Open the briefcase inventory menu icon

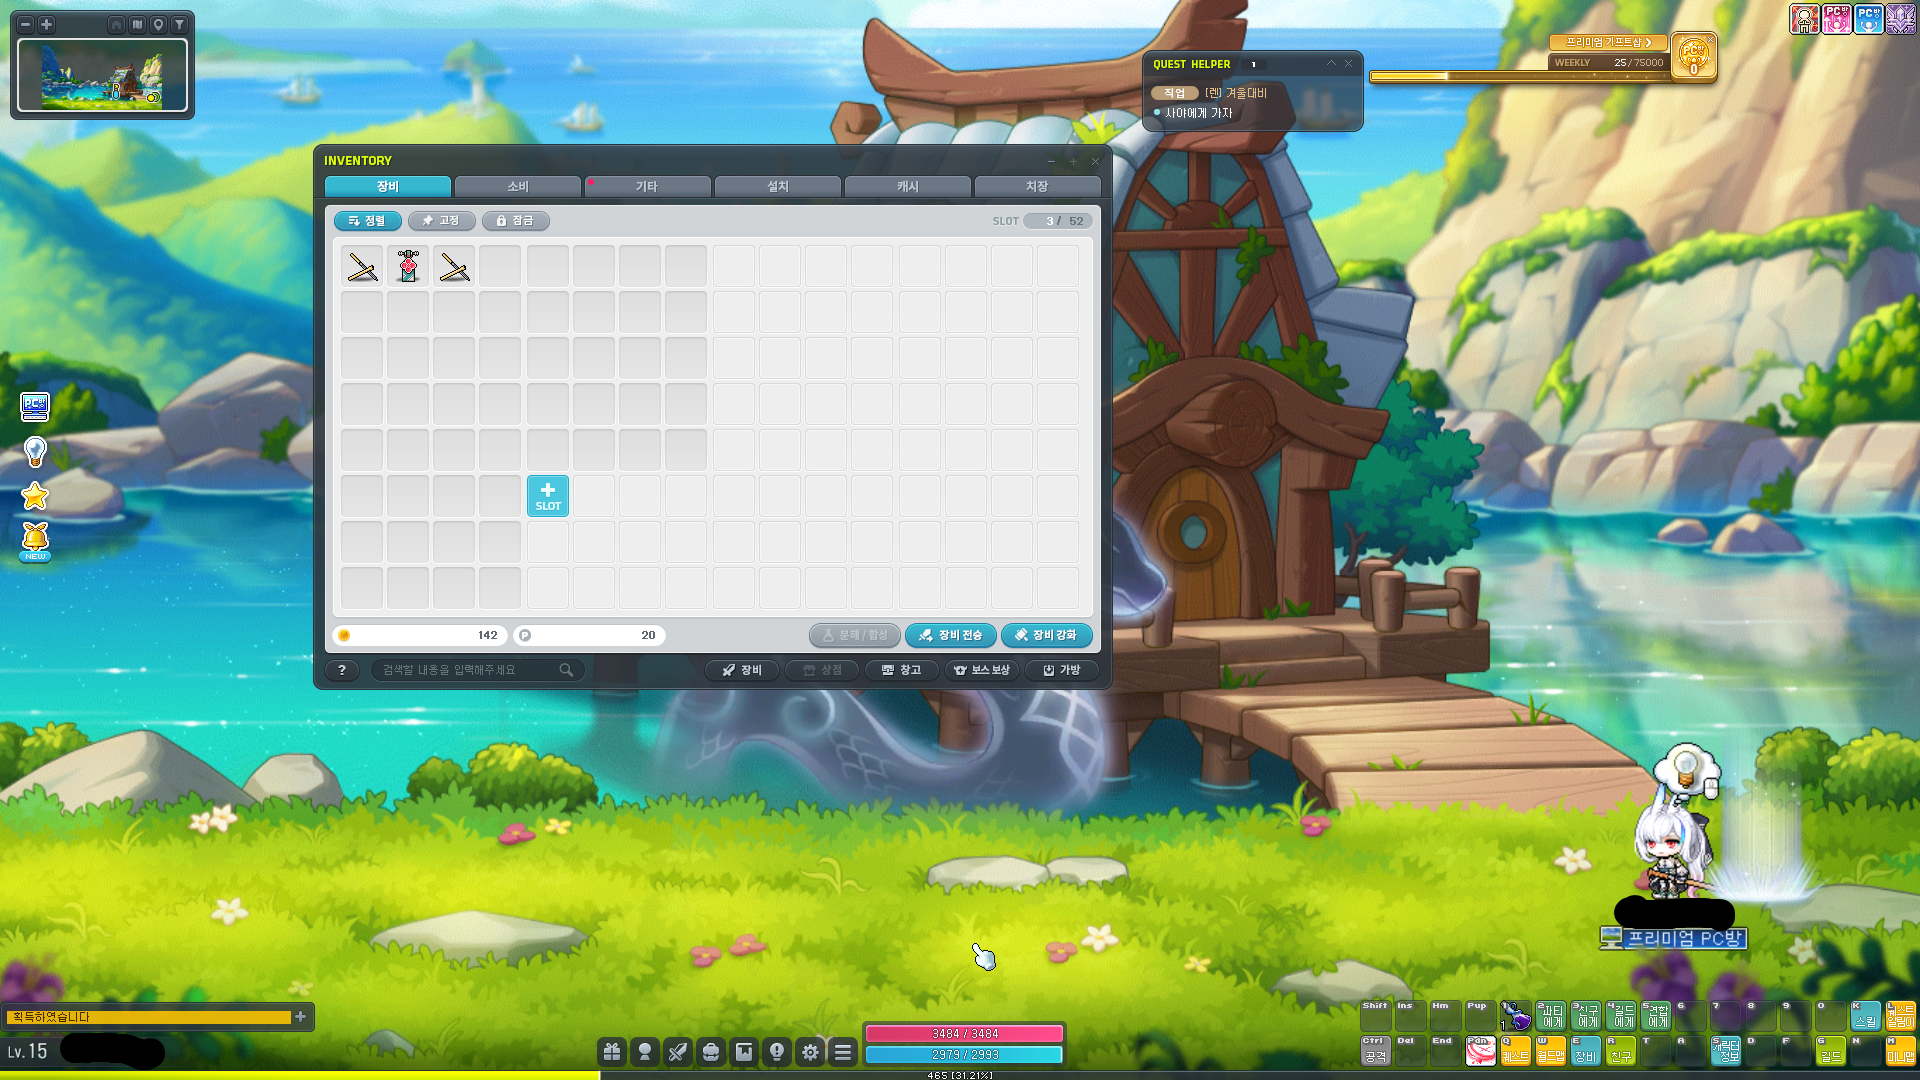[711, 1052]
